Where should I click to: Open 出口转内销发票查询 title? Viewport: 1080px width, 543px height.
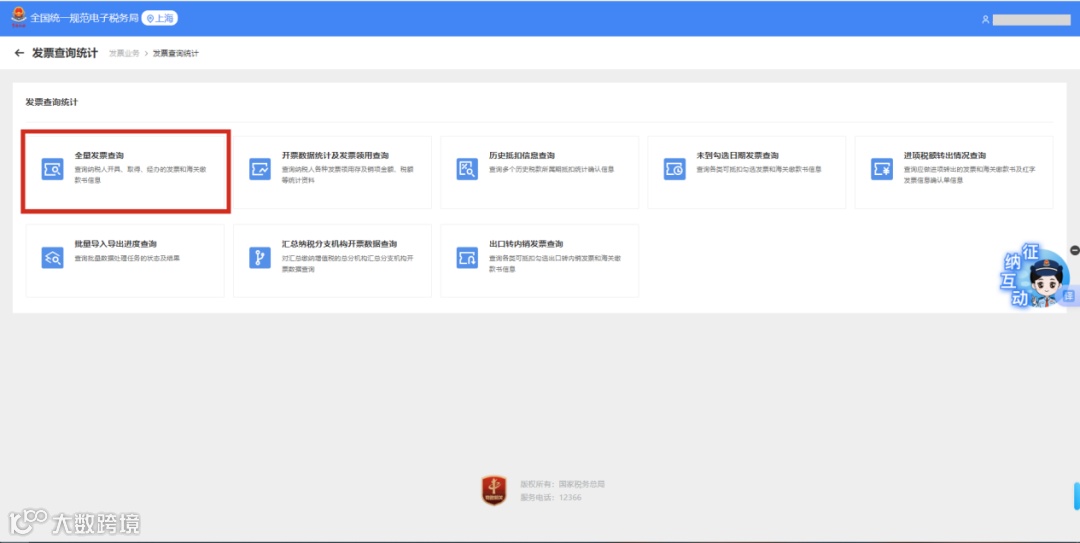526,244
